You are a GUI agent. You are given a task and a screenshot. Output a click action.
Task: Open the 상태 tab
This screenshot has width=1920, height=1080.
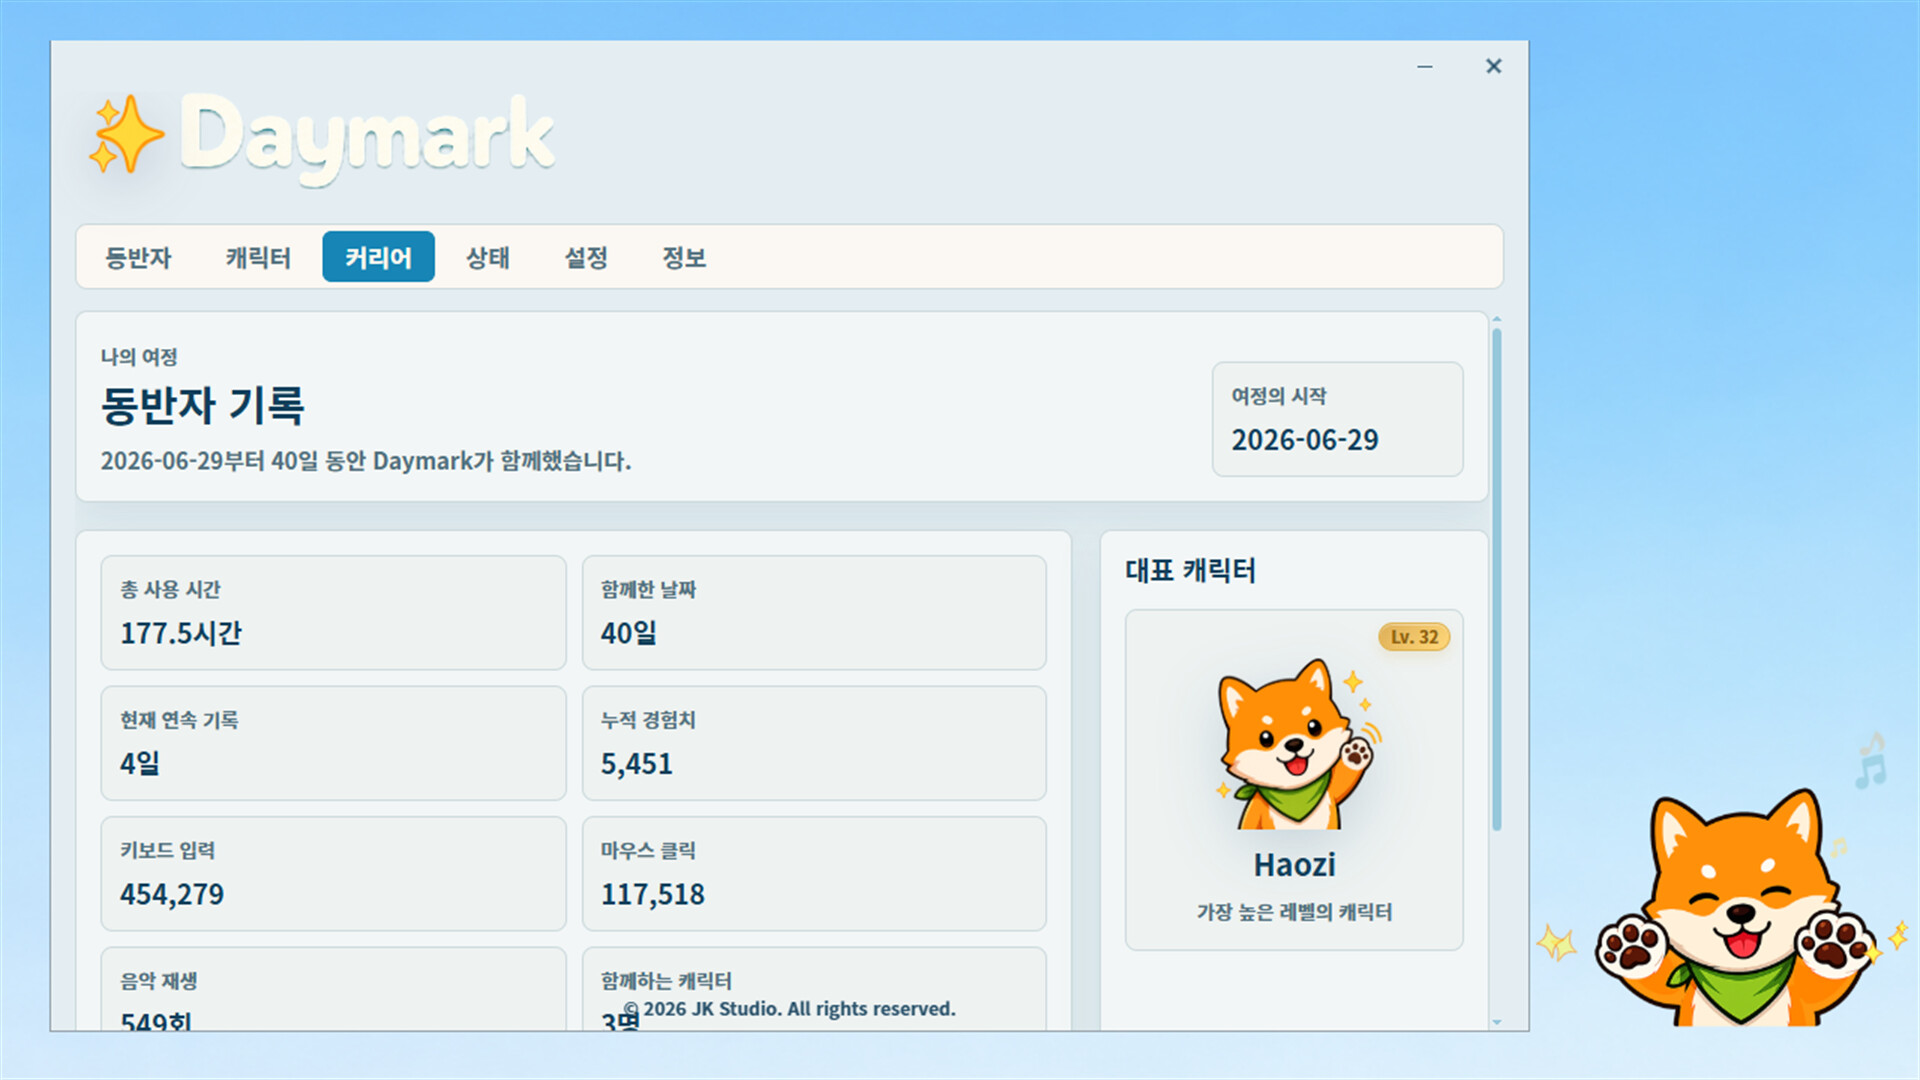tap(488, 257)
